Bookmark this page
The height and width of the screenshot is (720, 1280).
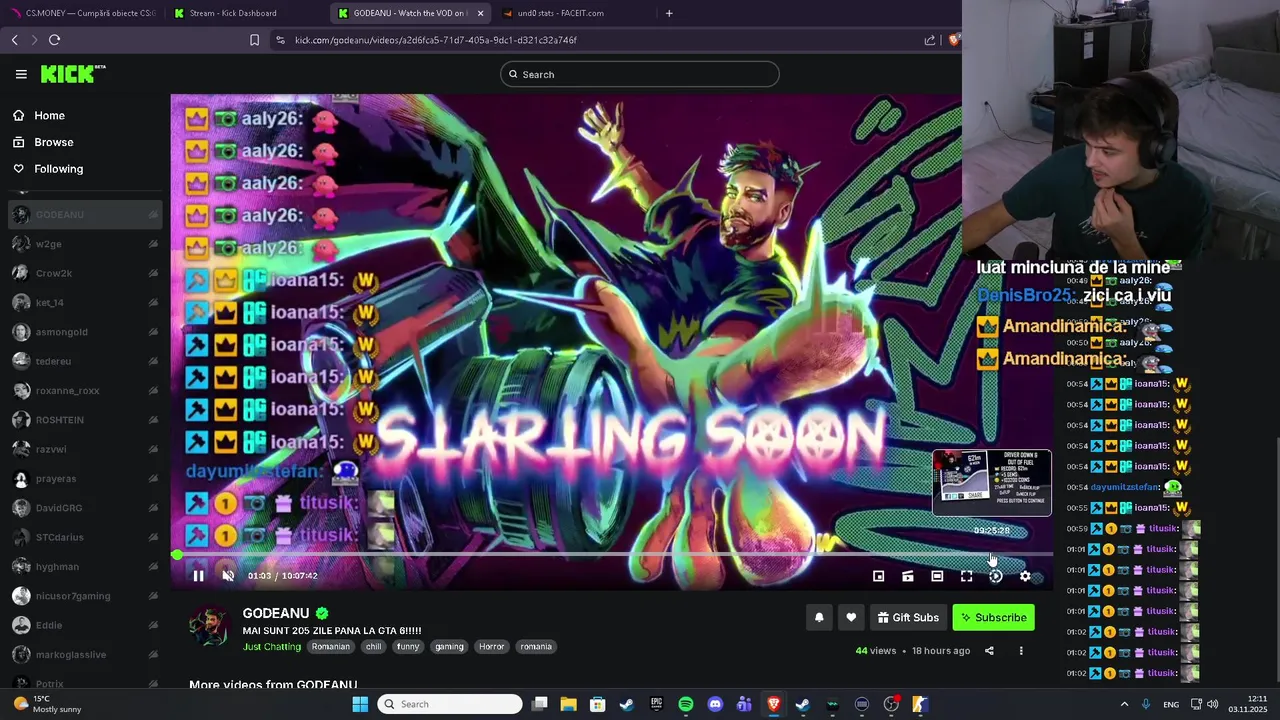(x=254, y=40)
